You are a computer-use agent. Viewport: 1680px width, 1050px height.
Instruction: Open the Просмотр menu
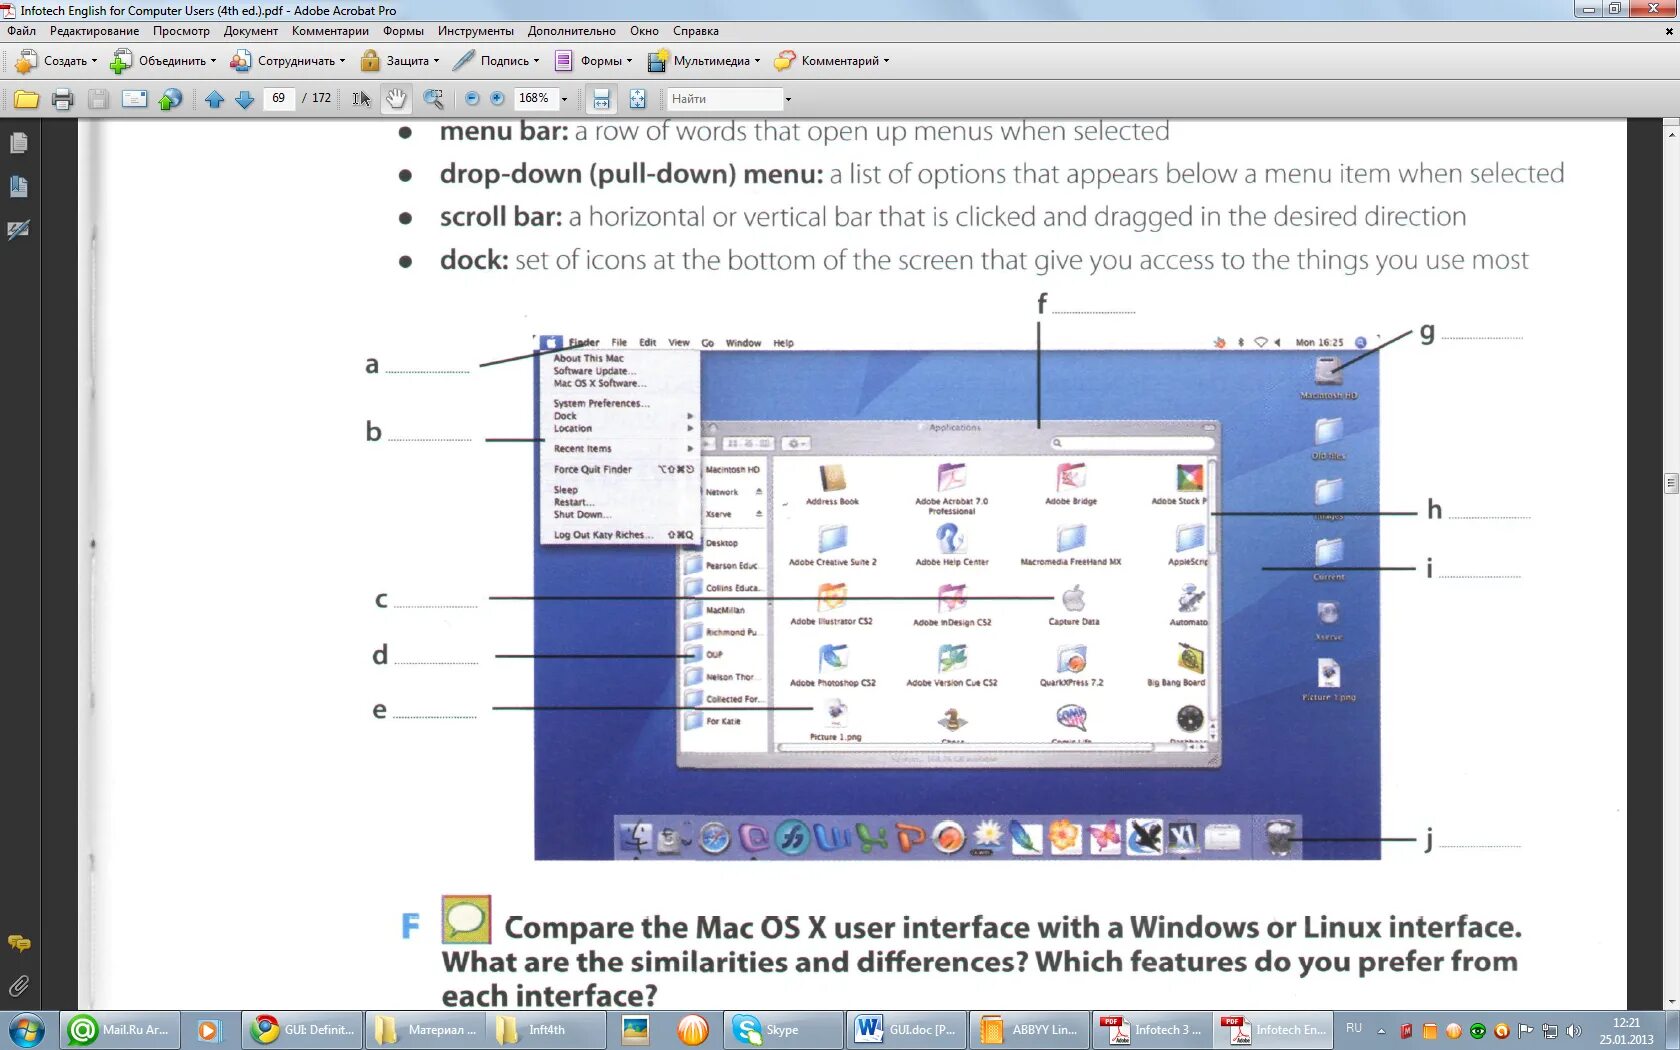pos(181,31)
